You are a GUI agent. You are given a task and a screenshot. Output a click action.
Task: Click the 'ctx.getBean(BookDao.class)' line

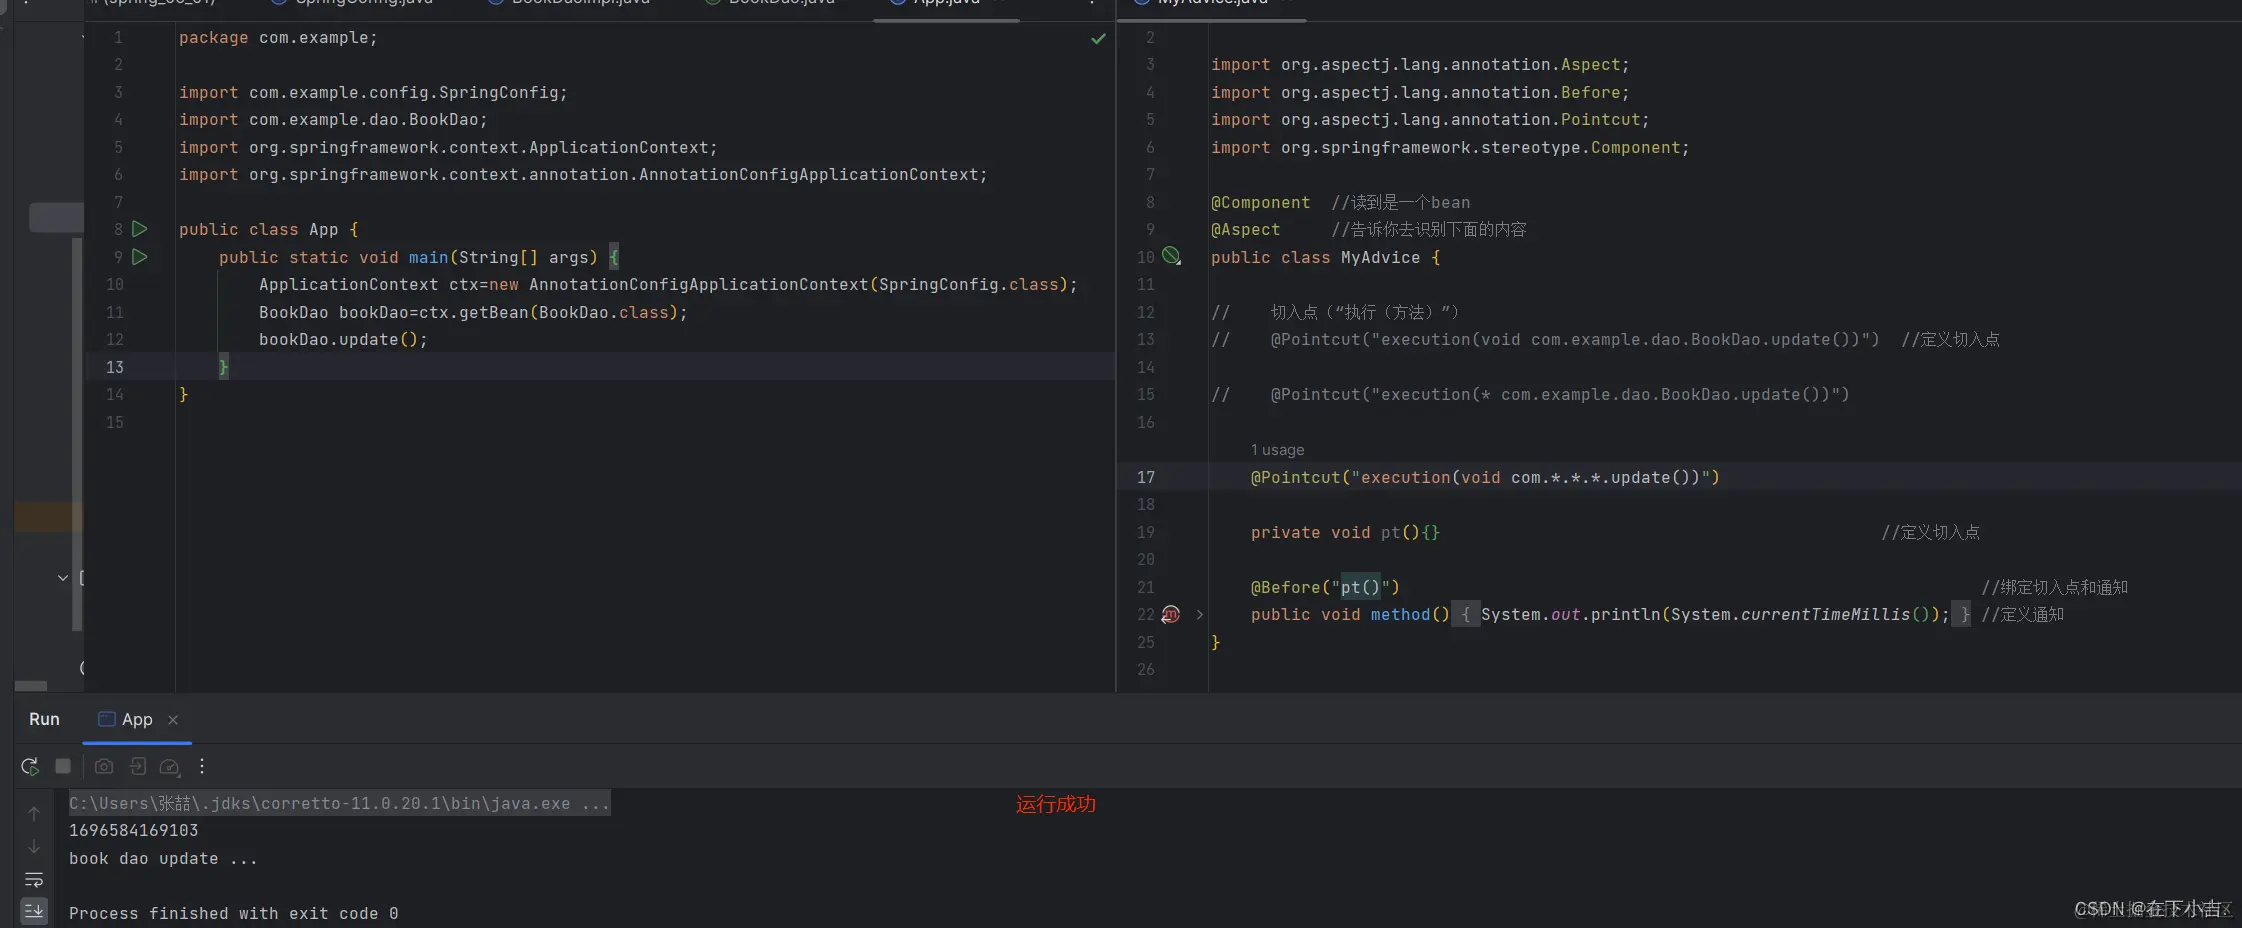pos(473,313)
